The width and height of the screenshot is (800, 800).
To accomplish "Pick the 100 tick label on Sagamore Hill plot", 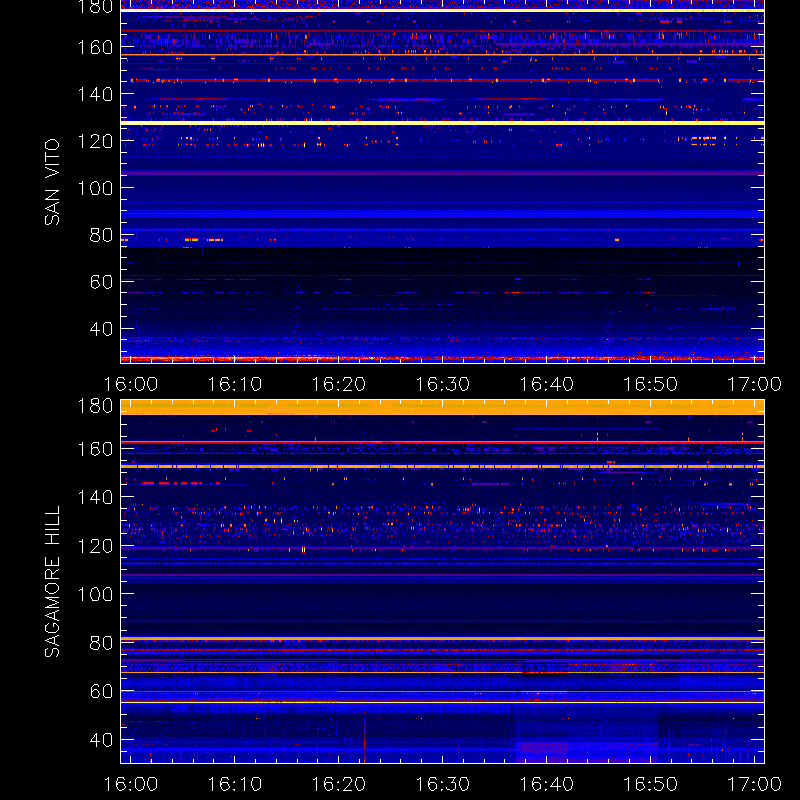I will coord(95,594).
